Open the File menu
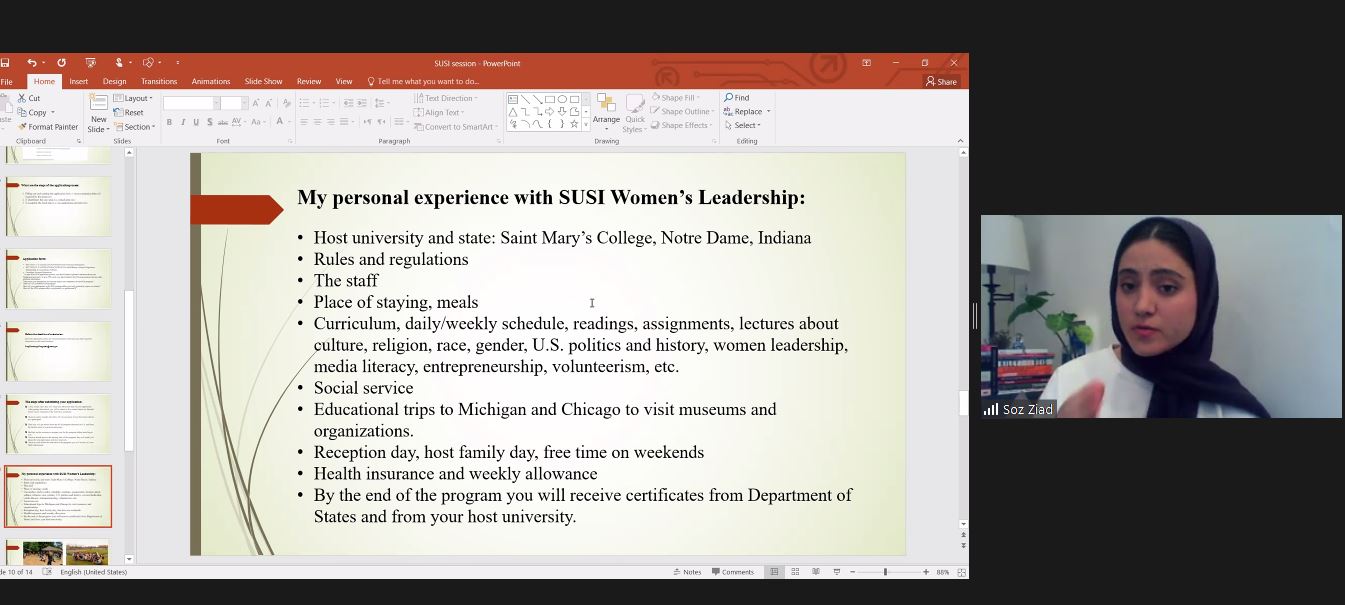The height and width of the screenshot is (605, 1345). coord(6,81)
